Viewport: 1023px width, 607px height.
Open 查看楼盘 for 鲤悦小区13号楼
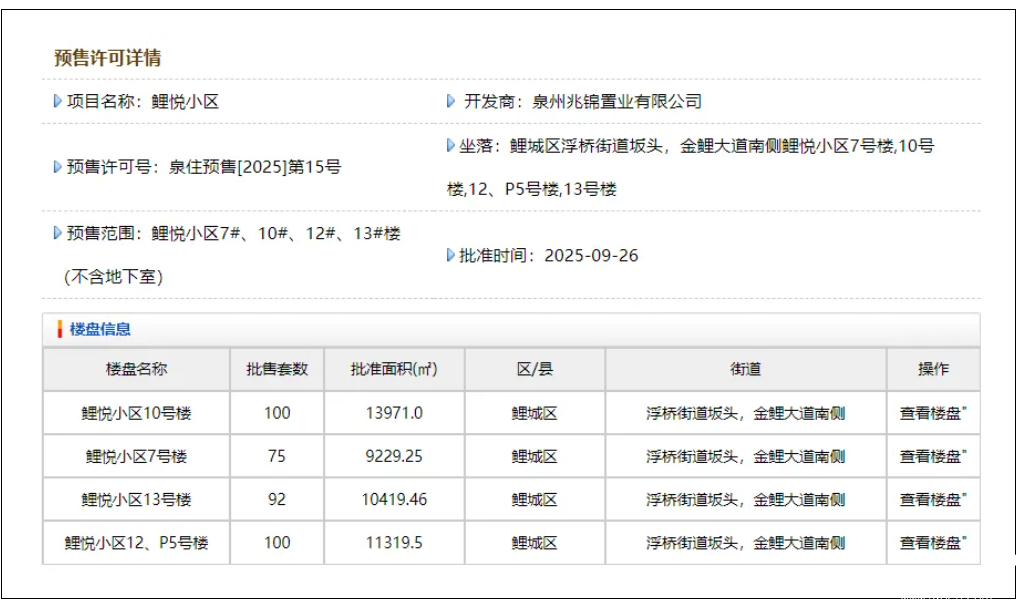click(932, 499)
